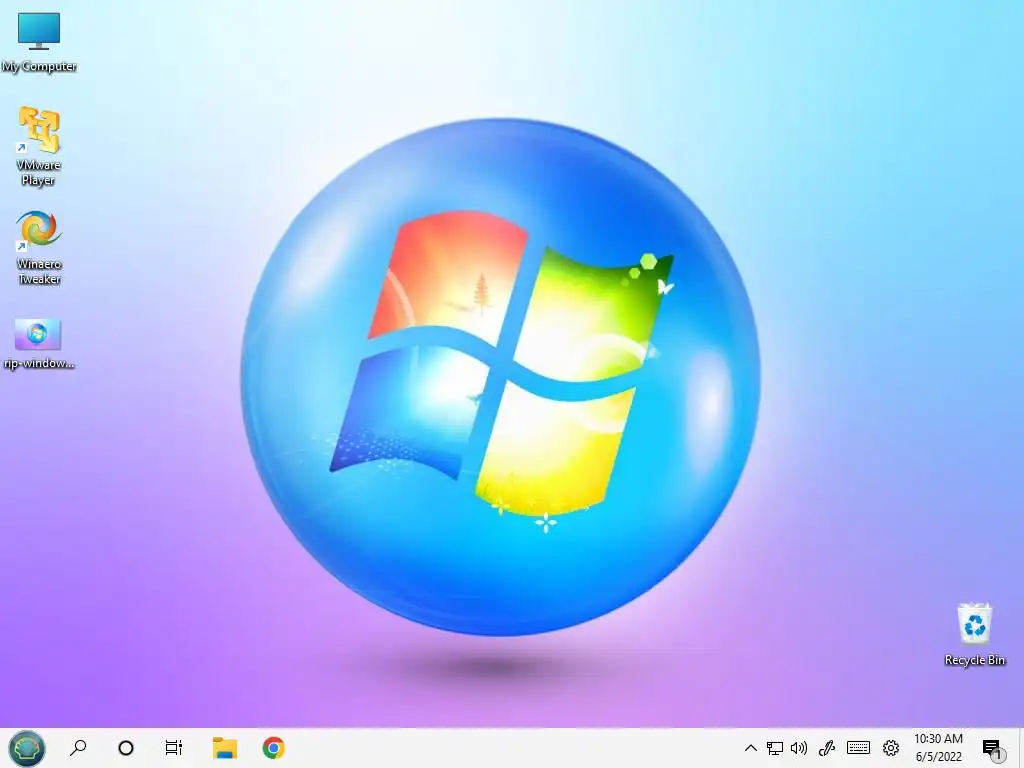Open taskbar search magnifier

(x=78, y=748)
